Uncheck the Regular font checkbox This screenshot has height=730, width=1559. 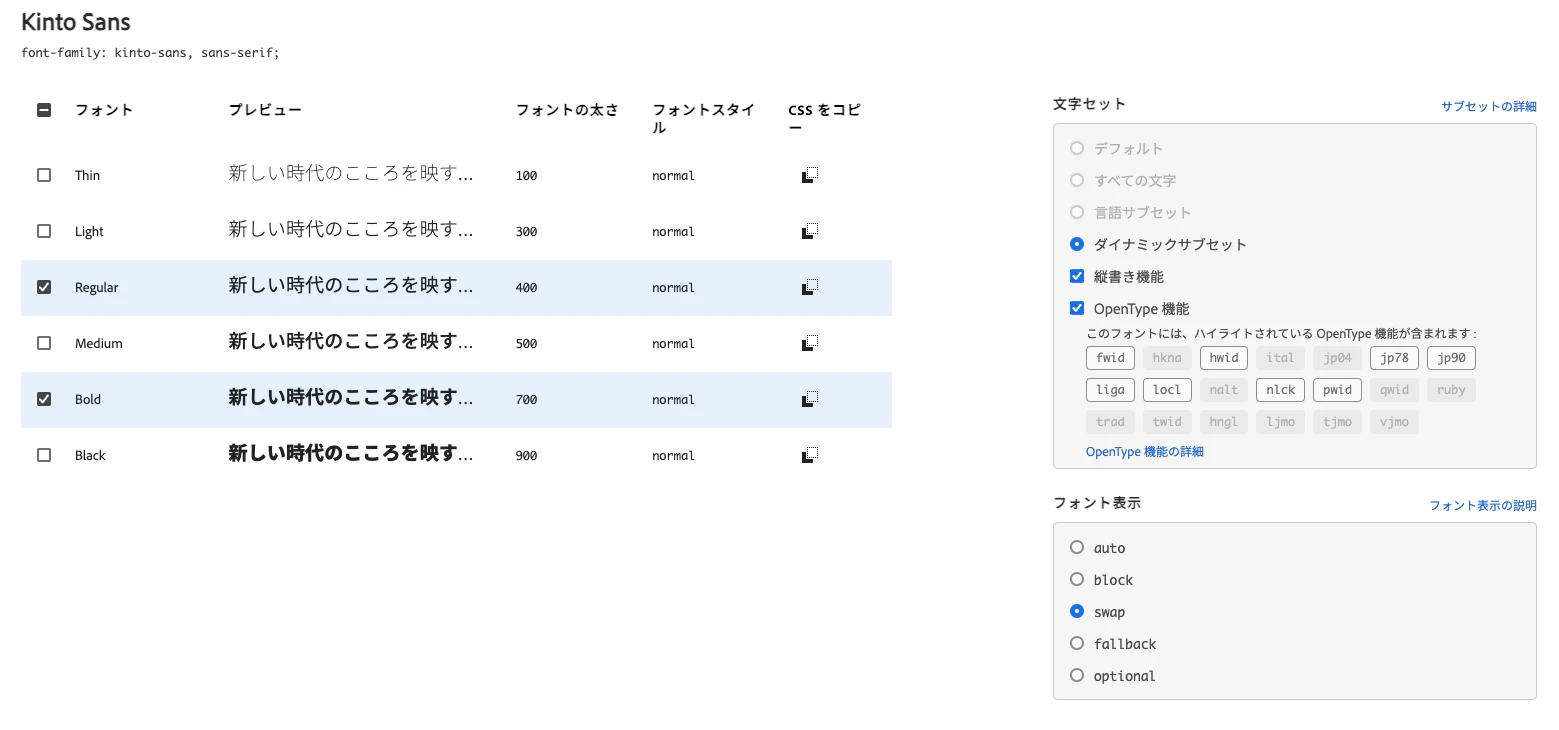click(x=44, y=287)
